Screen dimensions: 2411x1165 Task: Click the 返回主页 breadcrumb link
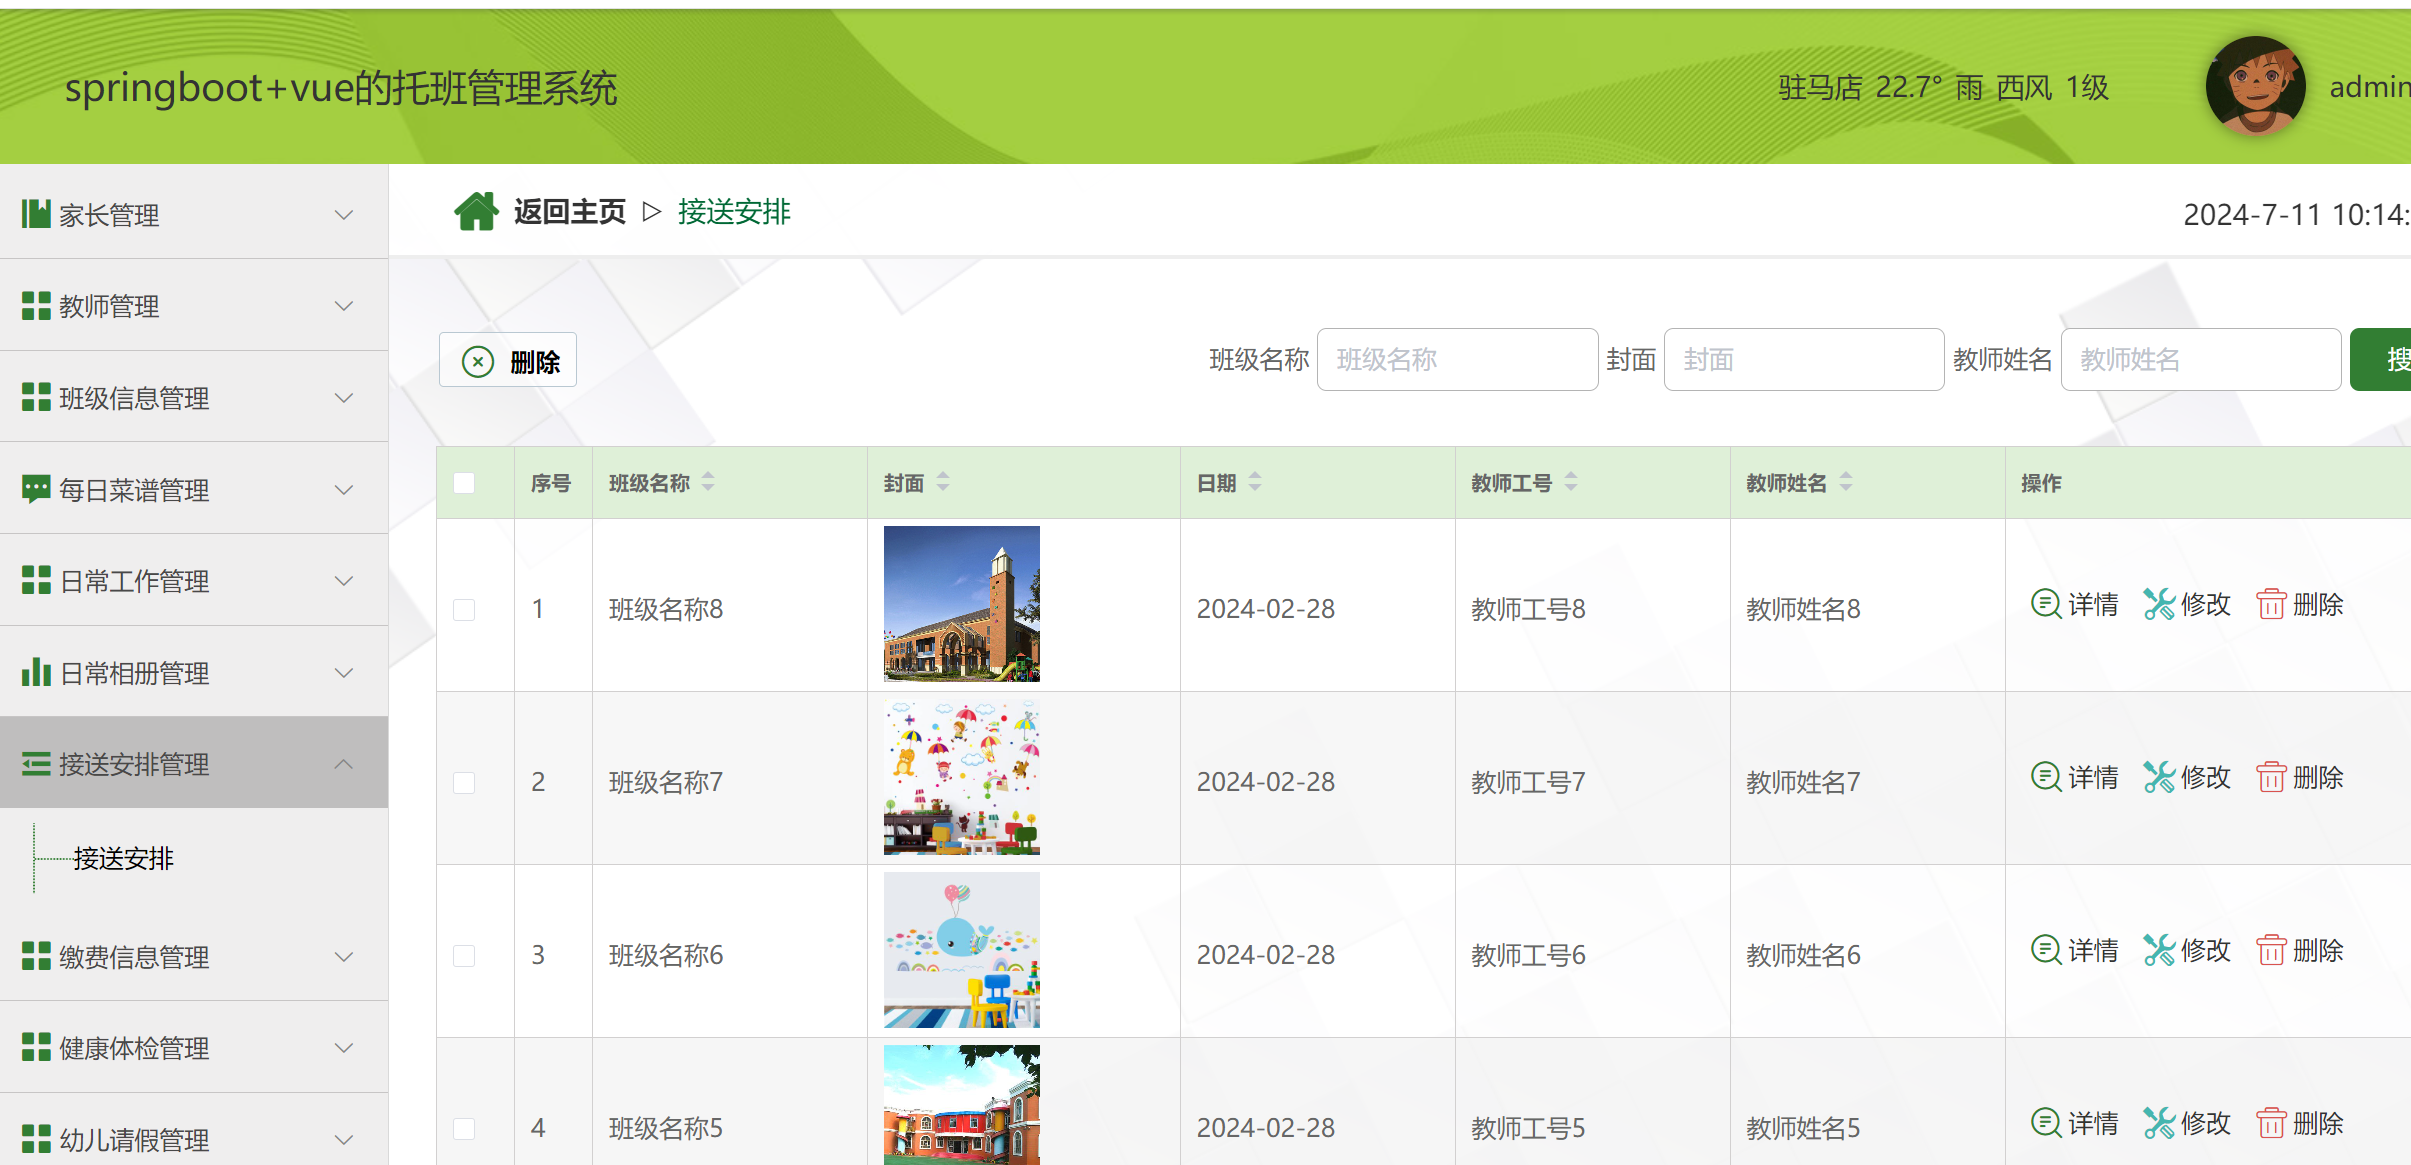[x=569, y=212]
